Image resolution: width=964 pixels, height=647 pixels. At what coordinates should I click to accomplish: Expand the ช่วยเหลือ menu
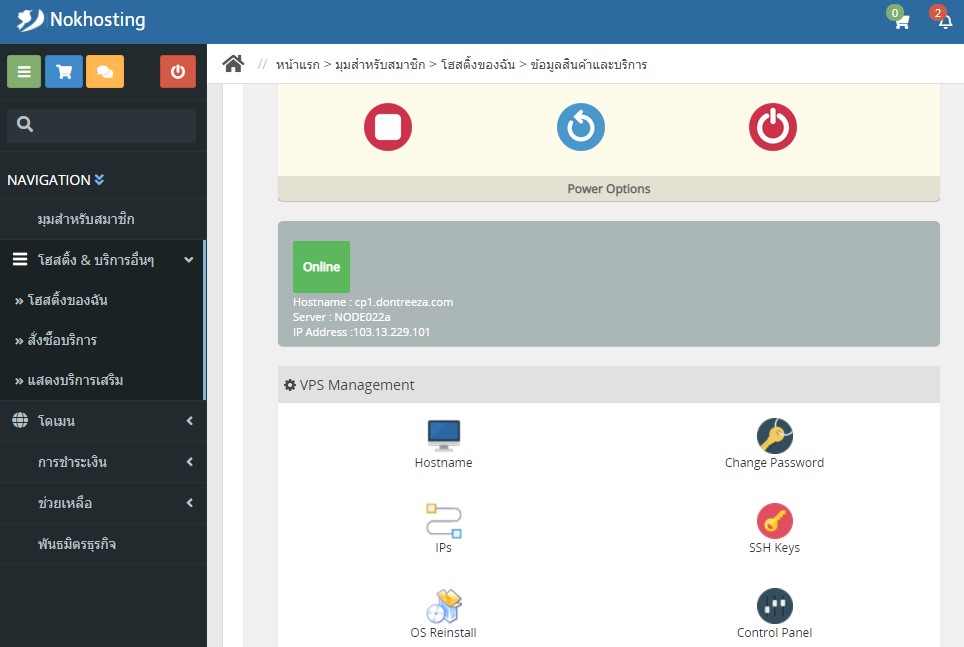click(102, 503)
